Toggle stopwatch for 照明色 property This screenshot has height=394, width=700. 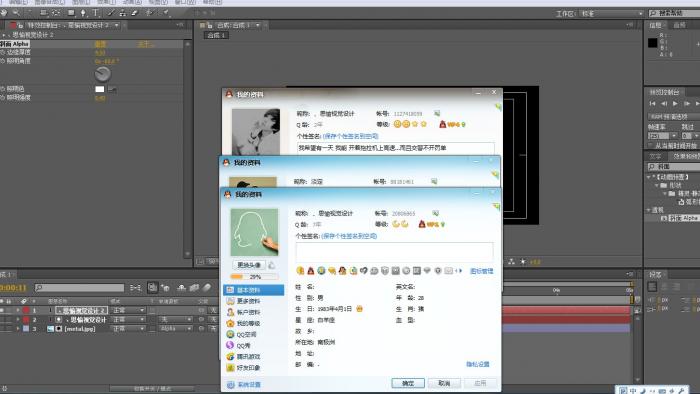(3, 89)
